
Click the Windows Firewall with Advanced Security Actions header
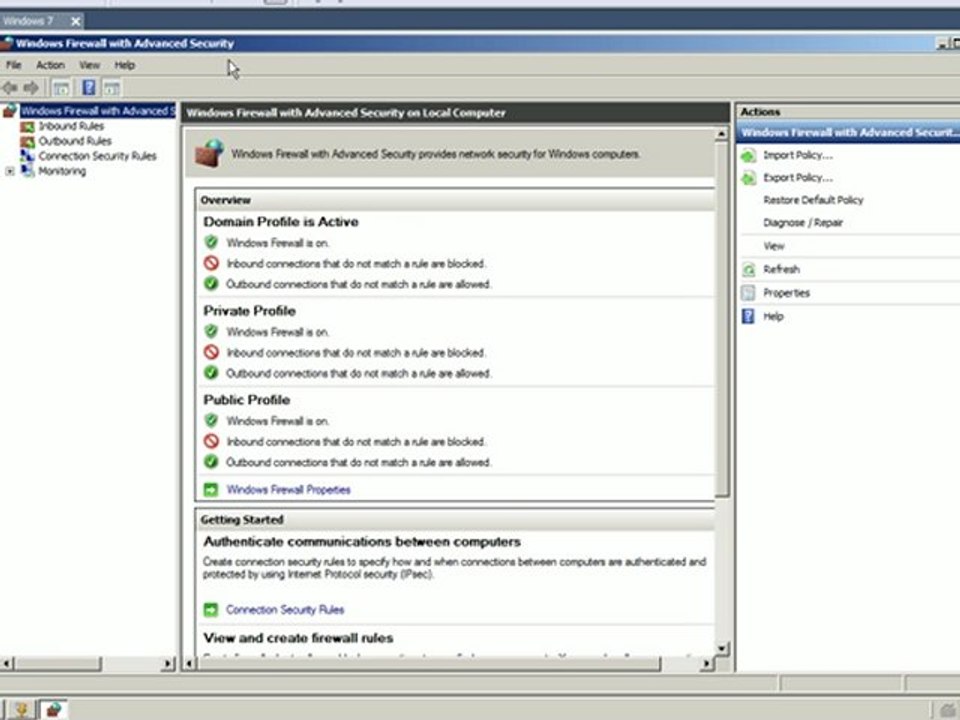point(848,133)
